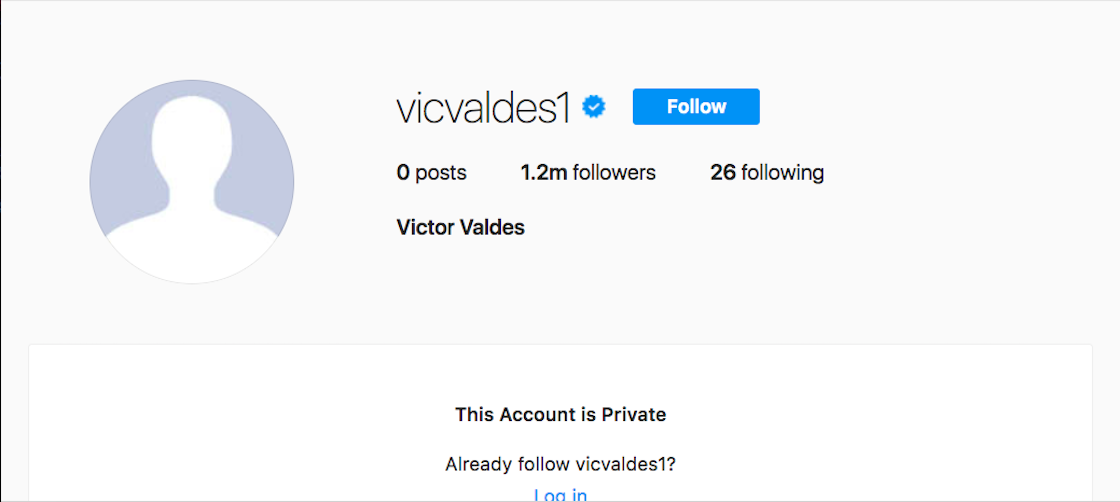Click the Already follow vicvaldes1? text
This screenshot has height=502, width=1120.
pyautogui.click(x=560, y=464)
